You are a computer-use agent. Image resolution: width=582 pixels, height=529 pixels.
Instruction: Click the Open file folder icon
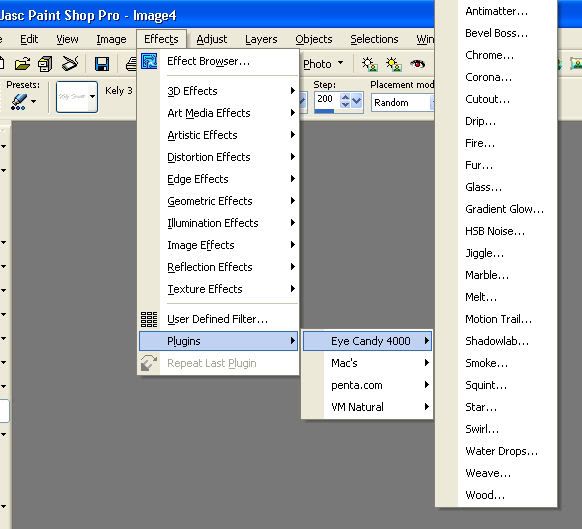pos(22,64)
